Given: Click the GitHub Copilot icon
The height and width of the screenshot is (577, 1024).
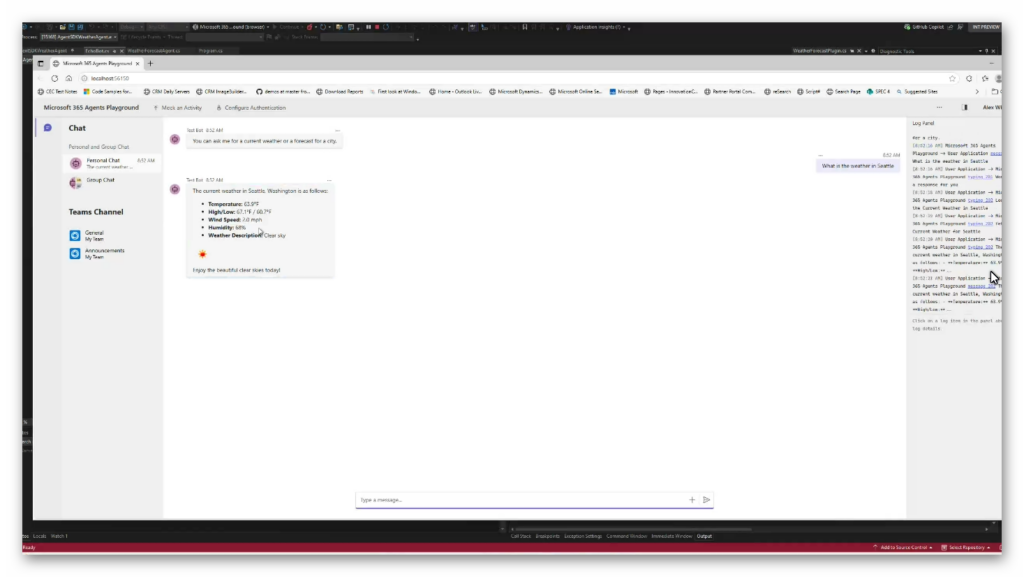Looking at the screenshot, I should tap(907, 27).
